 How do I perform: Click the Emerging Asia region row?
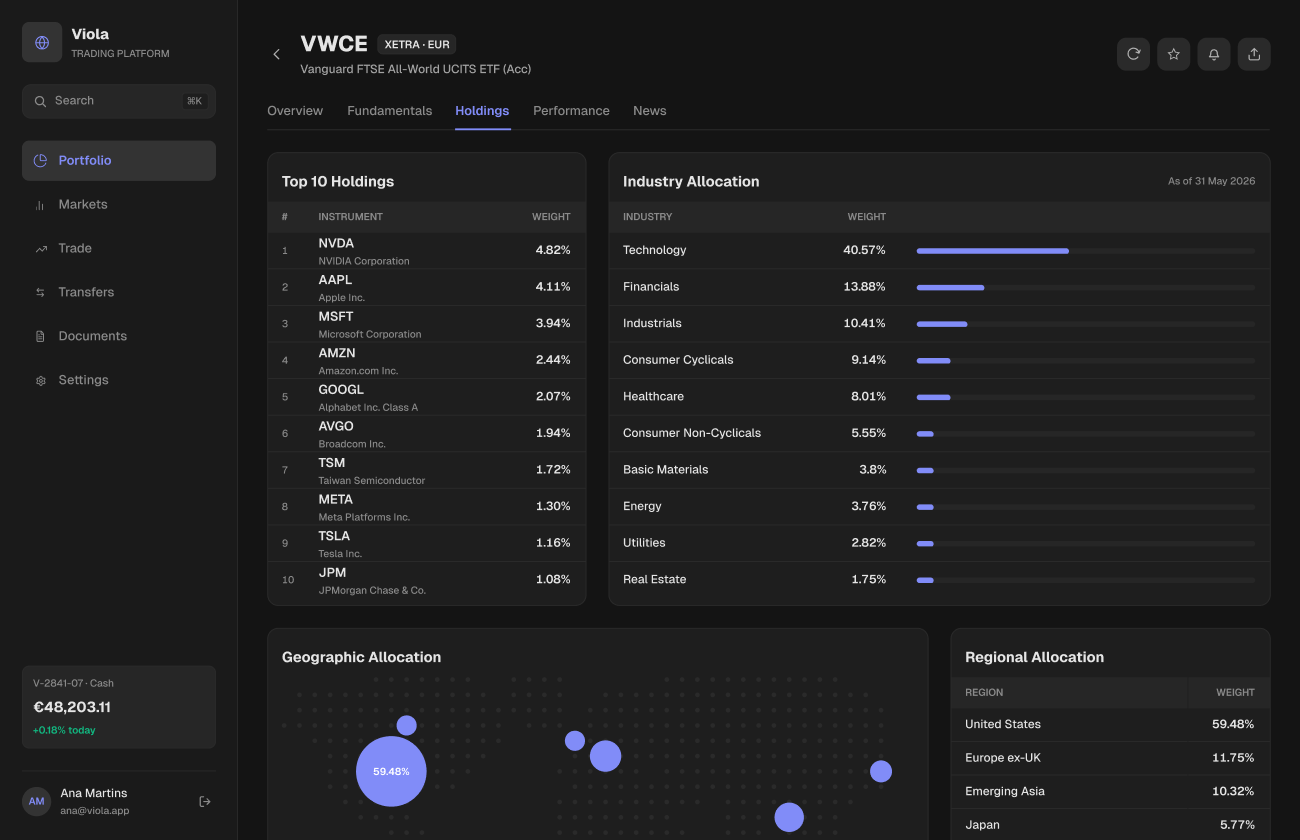pos(1110,792)
